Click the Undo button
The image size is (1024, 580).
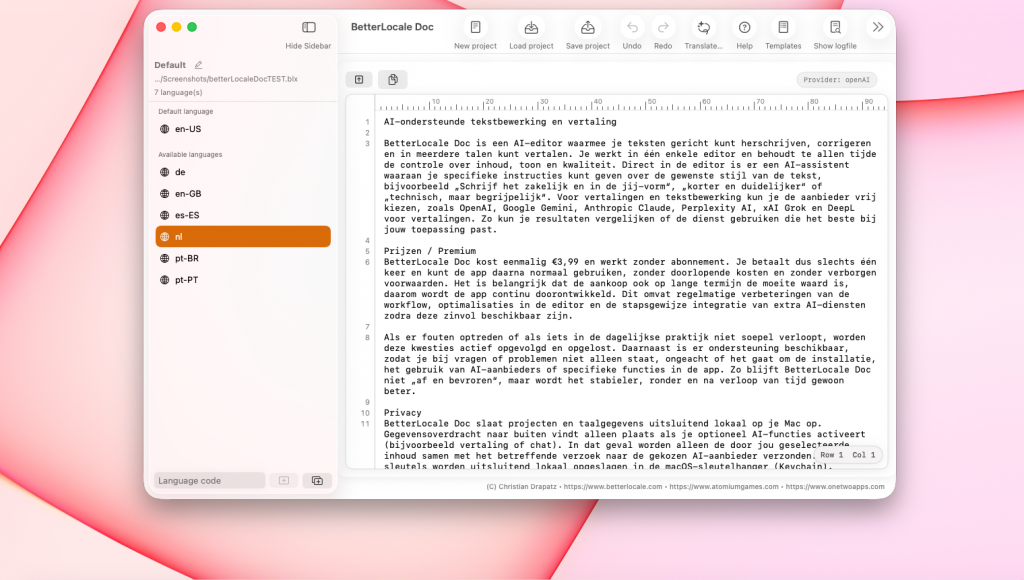pyautogui.click(x=632, y=28)
